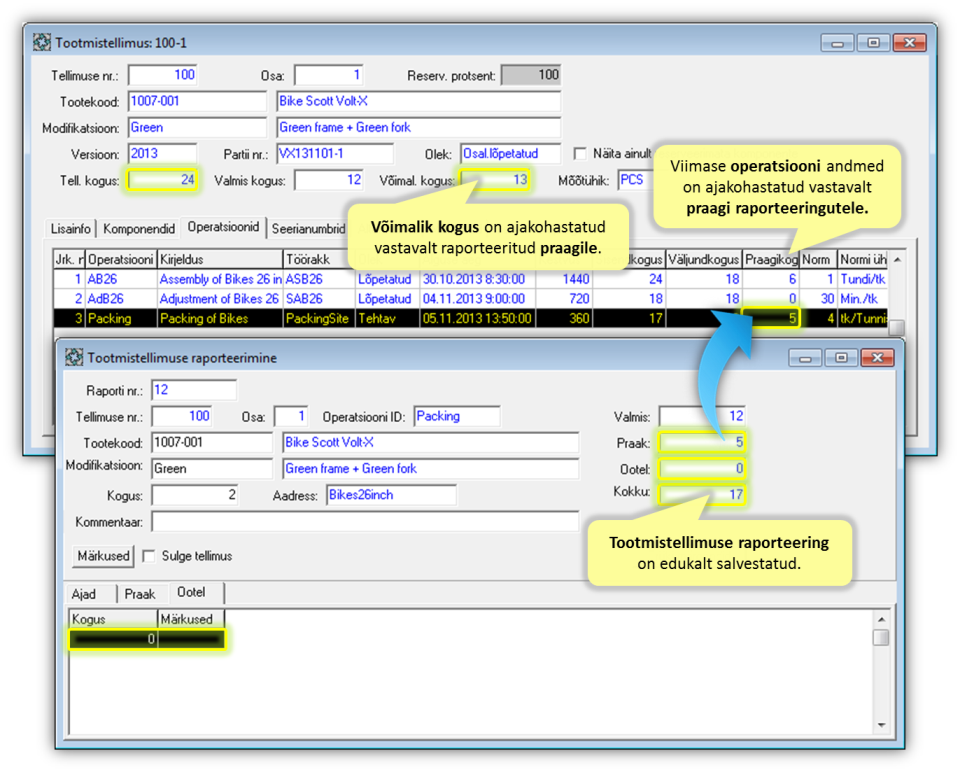Click the Tellimuse nr. field in Tootmistellimus window

coord(162,75)
